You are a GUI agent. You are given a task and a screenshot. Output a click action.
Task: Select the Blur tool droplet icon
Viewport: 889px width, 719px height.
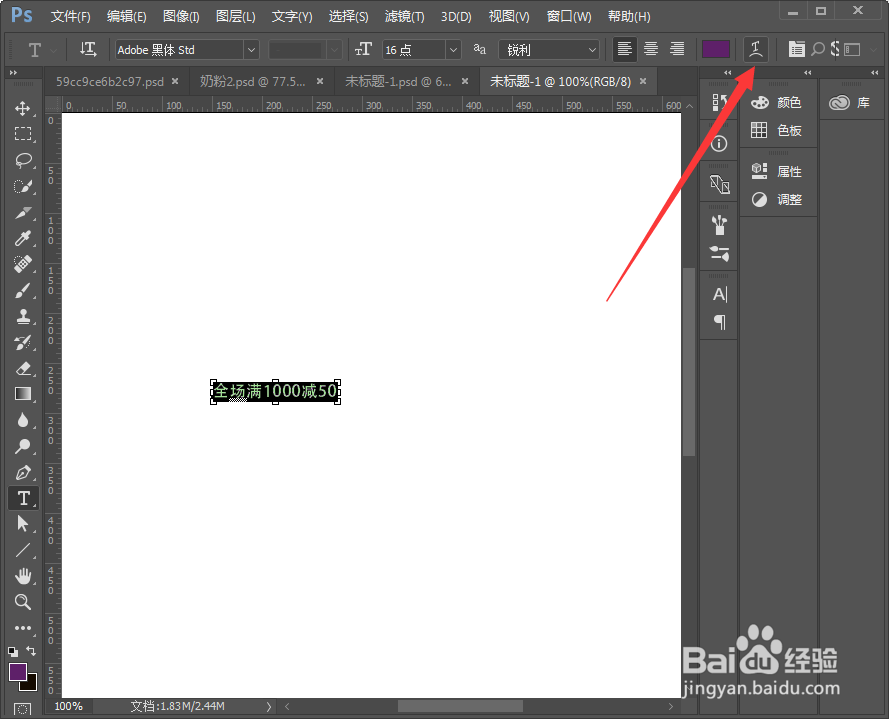(x=23, y=420)
